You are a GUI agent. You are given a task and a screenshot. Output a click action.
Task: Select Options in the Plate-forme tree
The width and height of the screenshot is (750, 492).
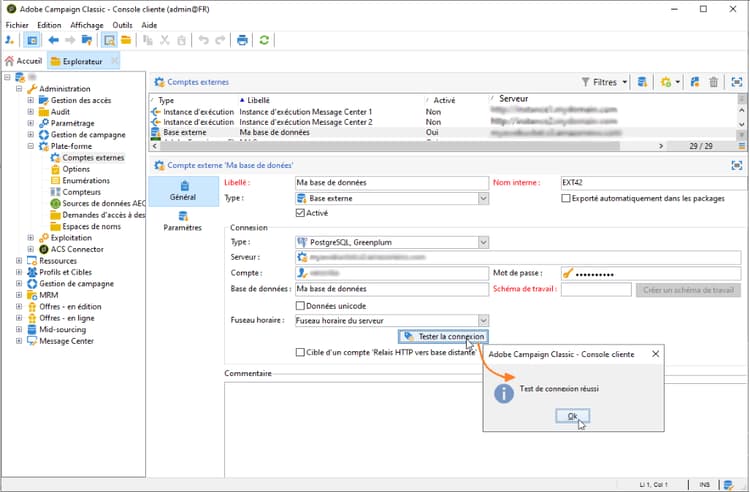click(x=76, y=169)
